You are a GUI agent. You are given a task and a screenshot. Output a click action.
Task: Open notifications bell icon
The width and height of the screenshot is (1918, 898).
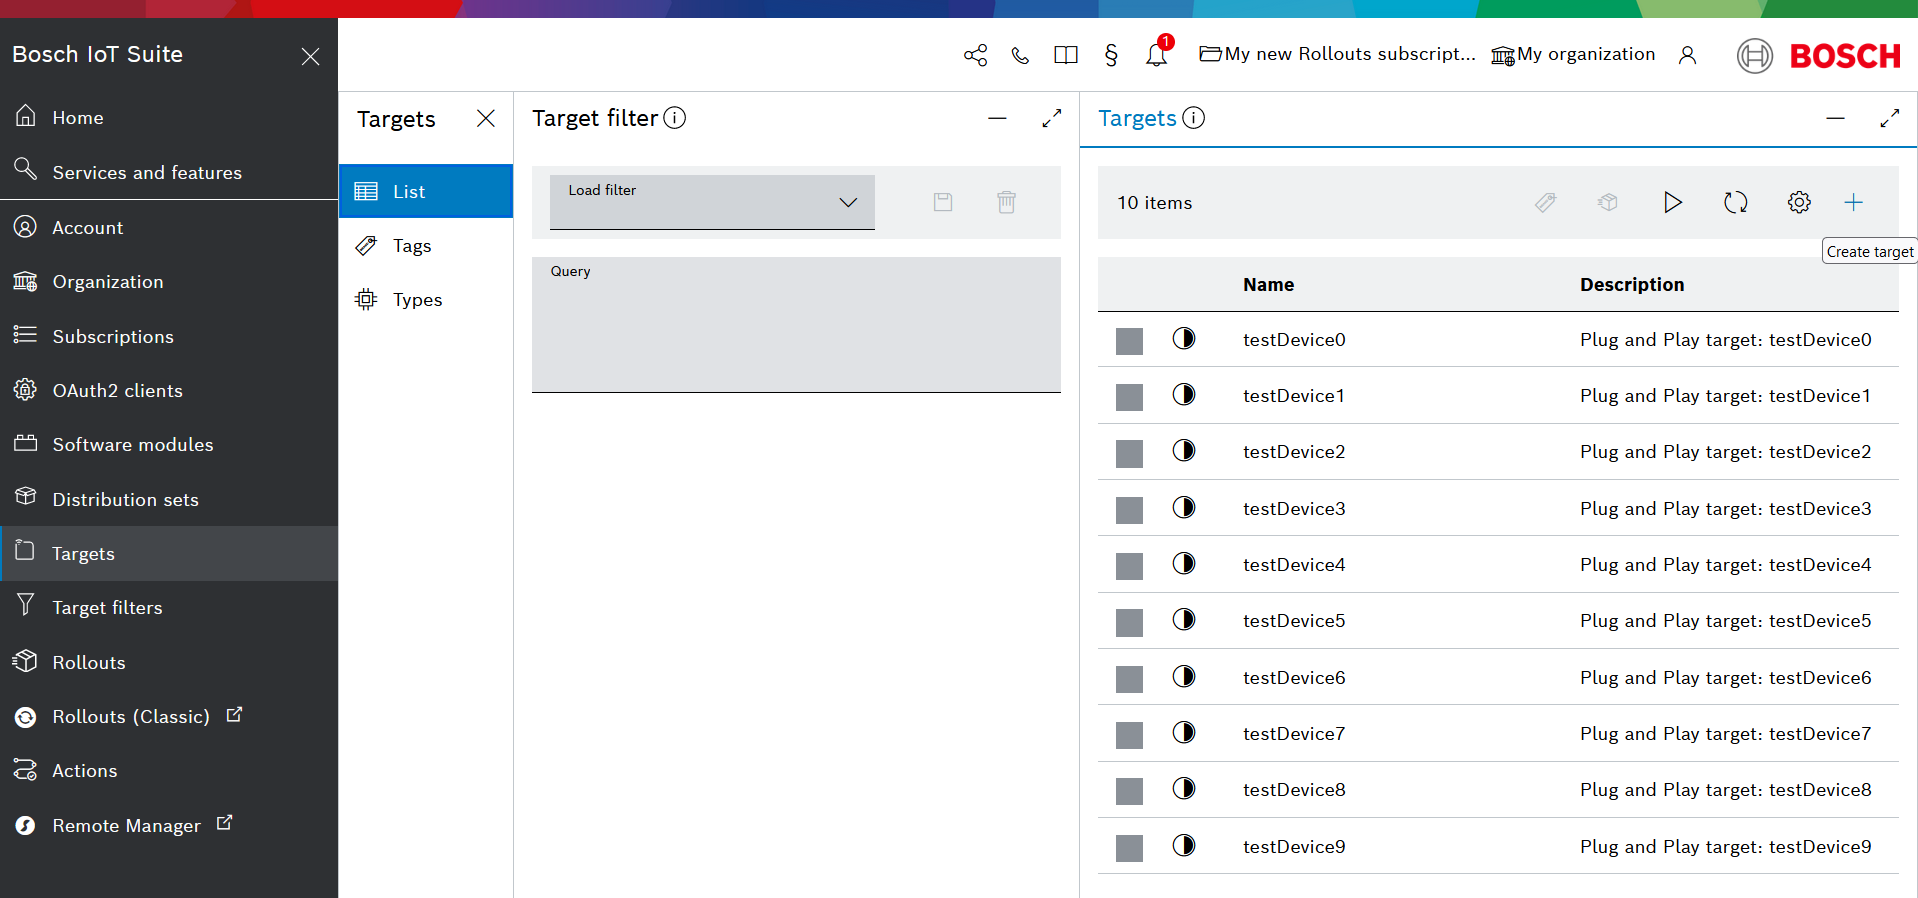click(x=1156, y=55)
